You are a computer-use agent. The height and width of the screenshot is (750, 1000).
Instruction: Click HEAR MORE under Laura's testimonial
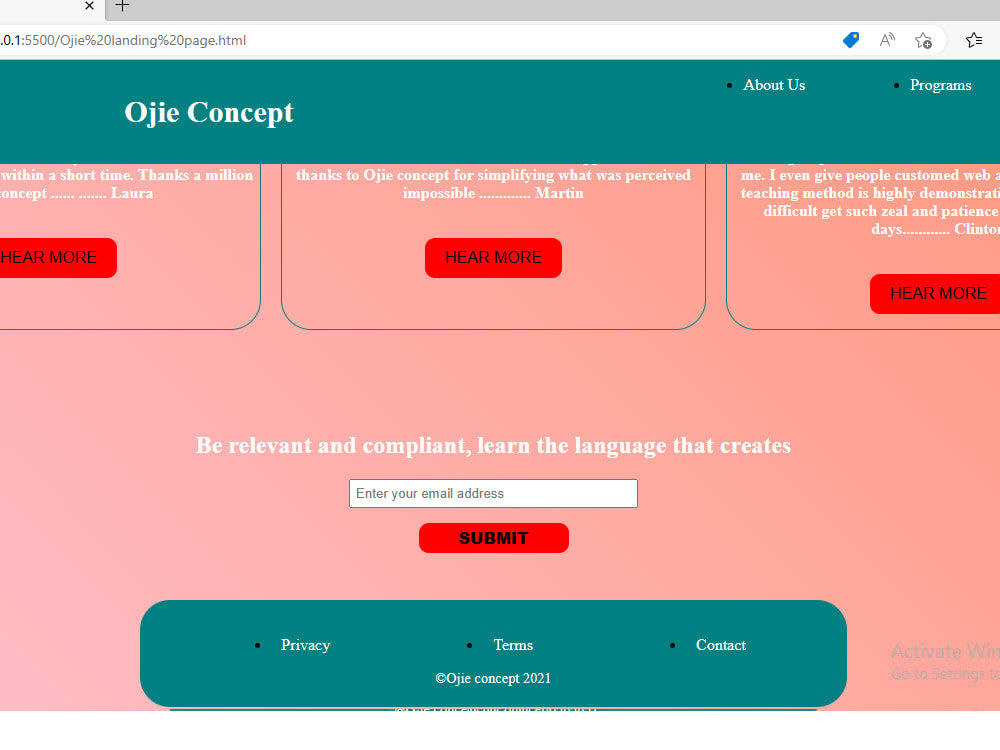pos(57,258)
